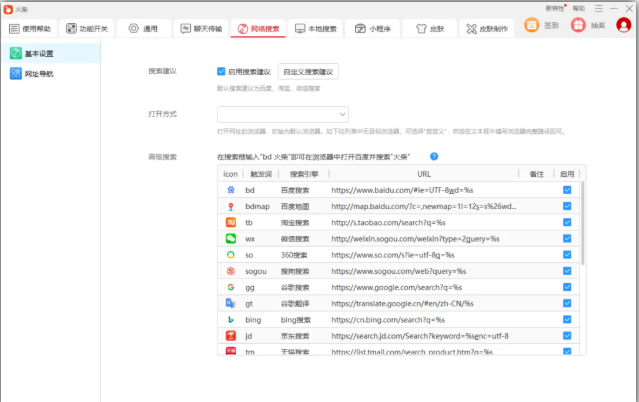Click the Taobao icon in the tb row
This screenshot has width=639, height=402.
click(230, 222)
